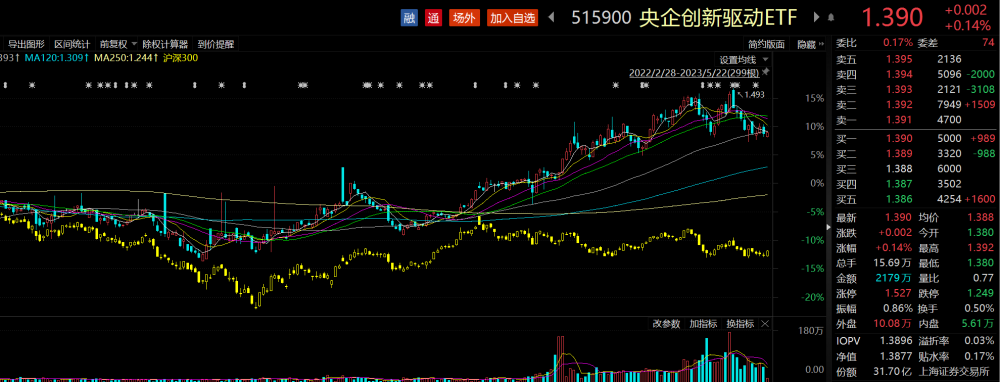Image resolution: width=1000 pixels, height=382 pixels.
Task: Click the 委比 value 0.17%
Action: 898,43
